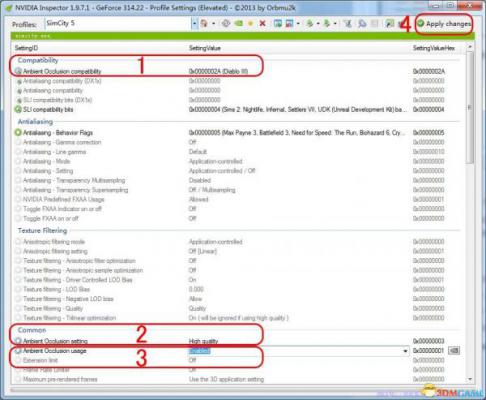Click the SettingValueHex column header
The width and height of the screenshot is (486, 400).
(434, 48)
